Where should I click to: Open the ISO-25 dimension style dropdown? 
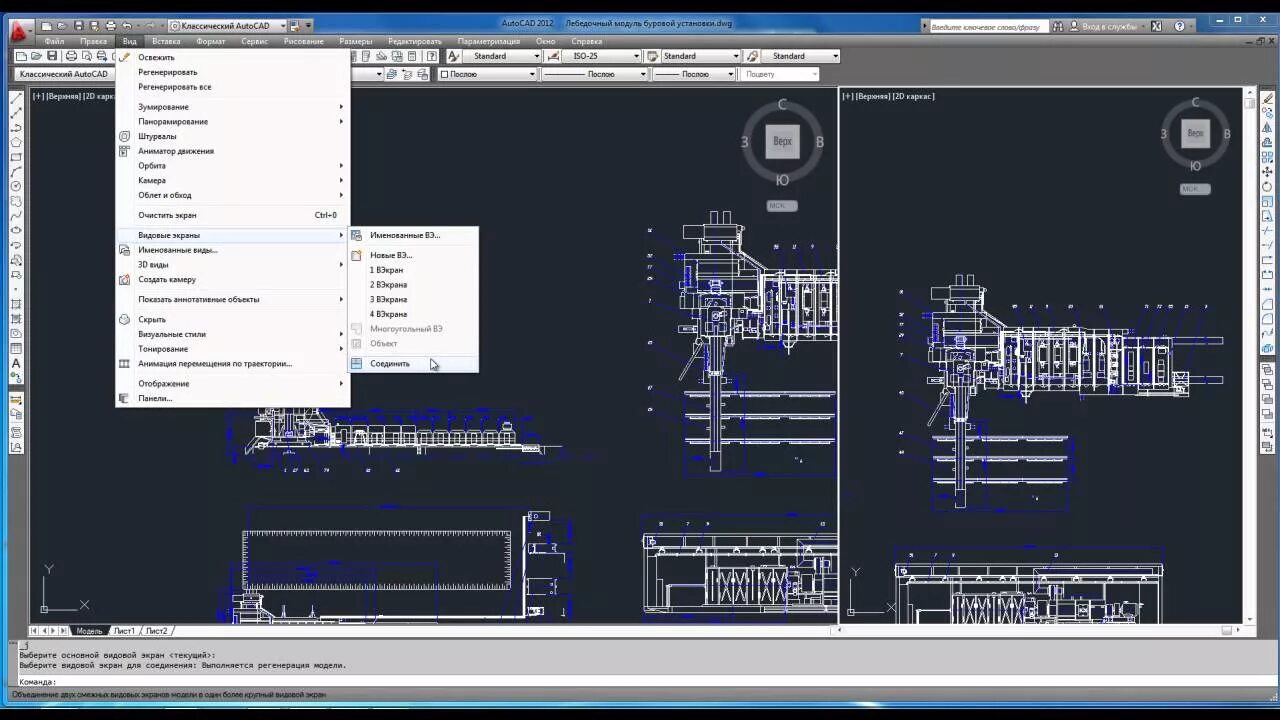pyautogui.click(x=601, y=56)
